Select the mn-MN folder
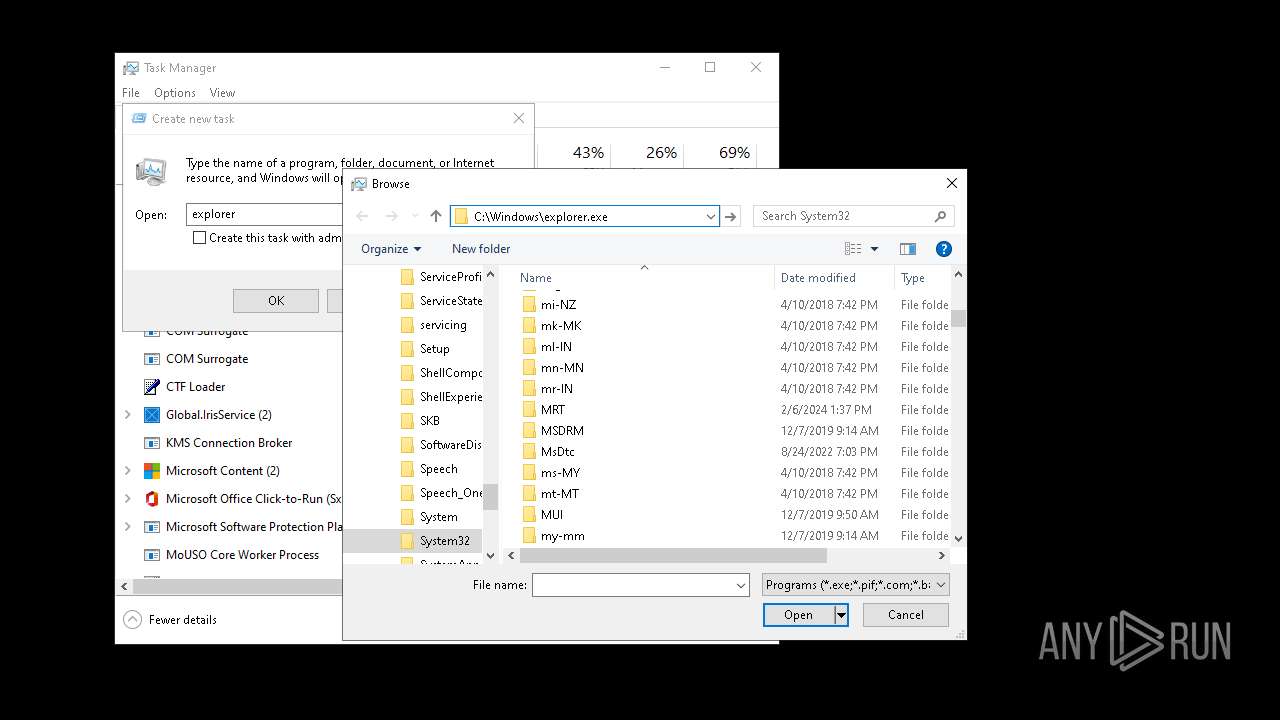The width and height of the screenshot is (1280, 720). 562,368
